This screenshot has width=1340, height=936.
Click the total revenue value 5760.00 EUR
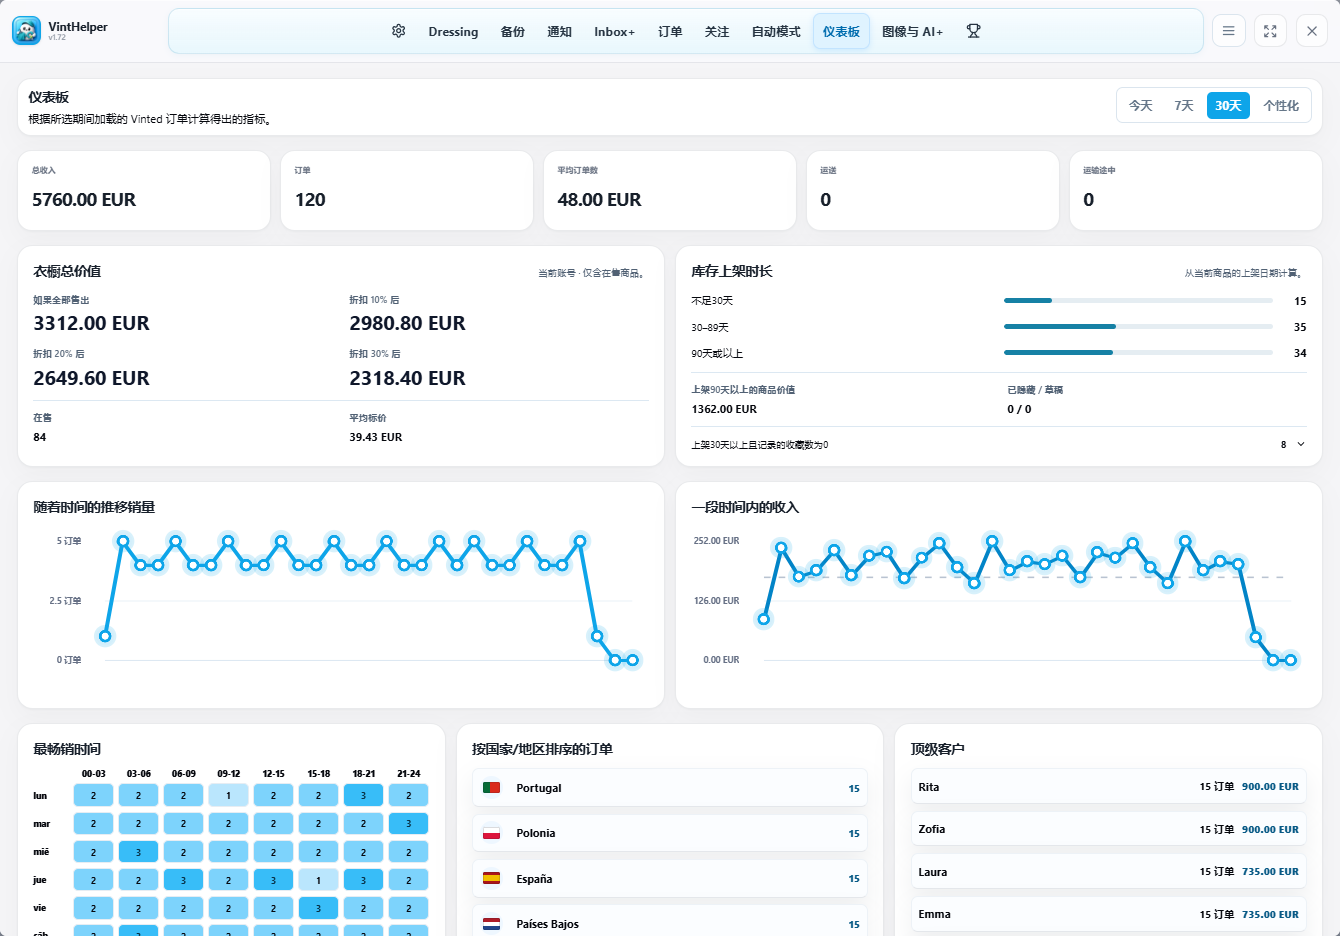coord(84,200)
